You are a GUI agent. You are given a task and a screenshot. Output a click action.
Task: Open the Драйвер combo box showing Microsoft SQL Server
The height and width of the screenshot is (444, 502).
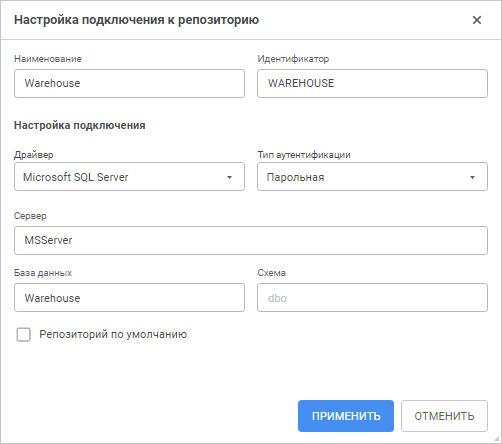129,177
